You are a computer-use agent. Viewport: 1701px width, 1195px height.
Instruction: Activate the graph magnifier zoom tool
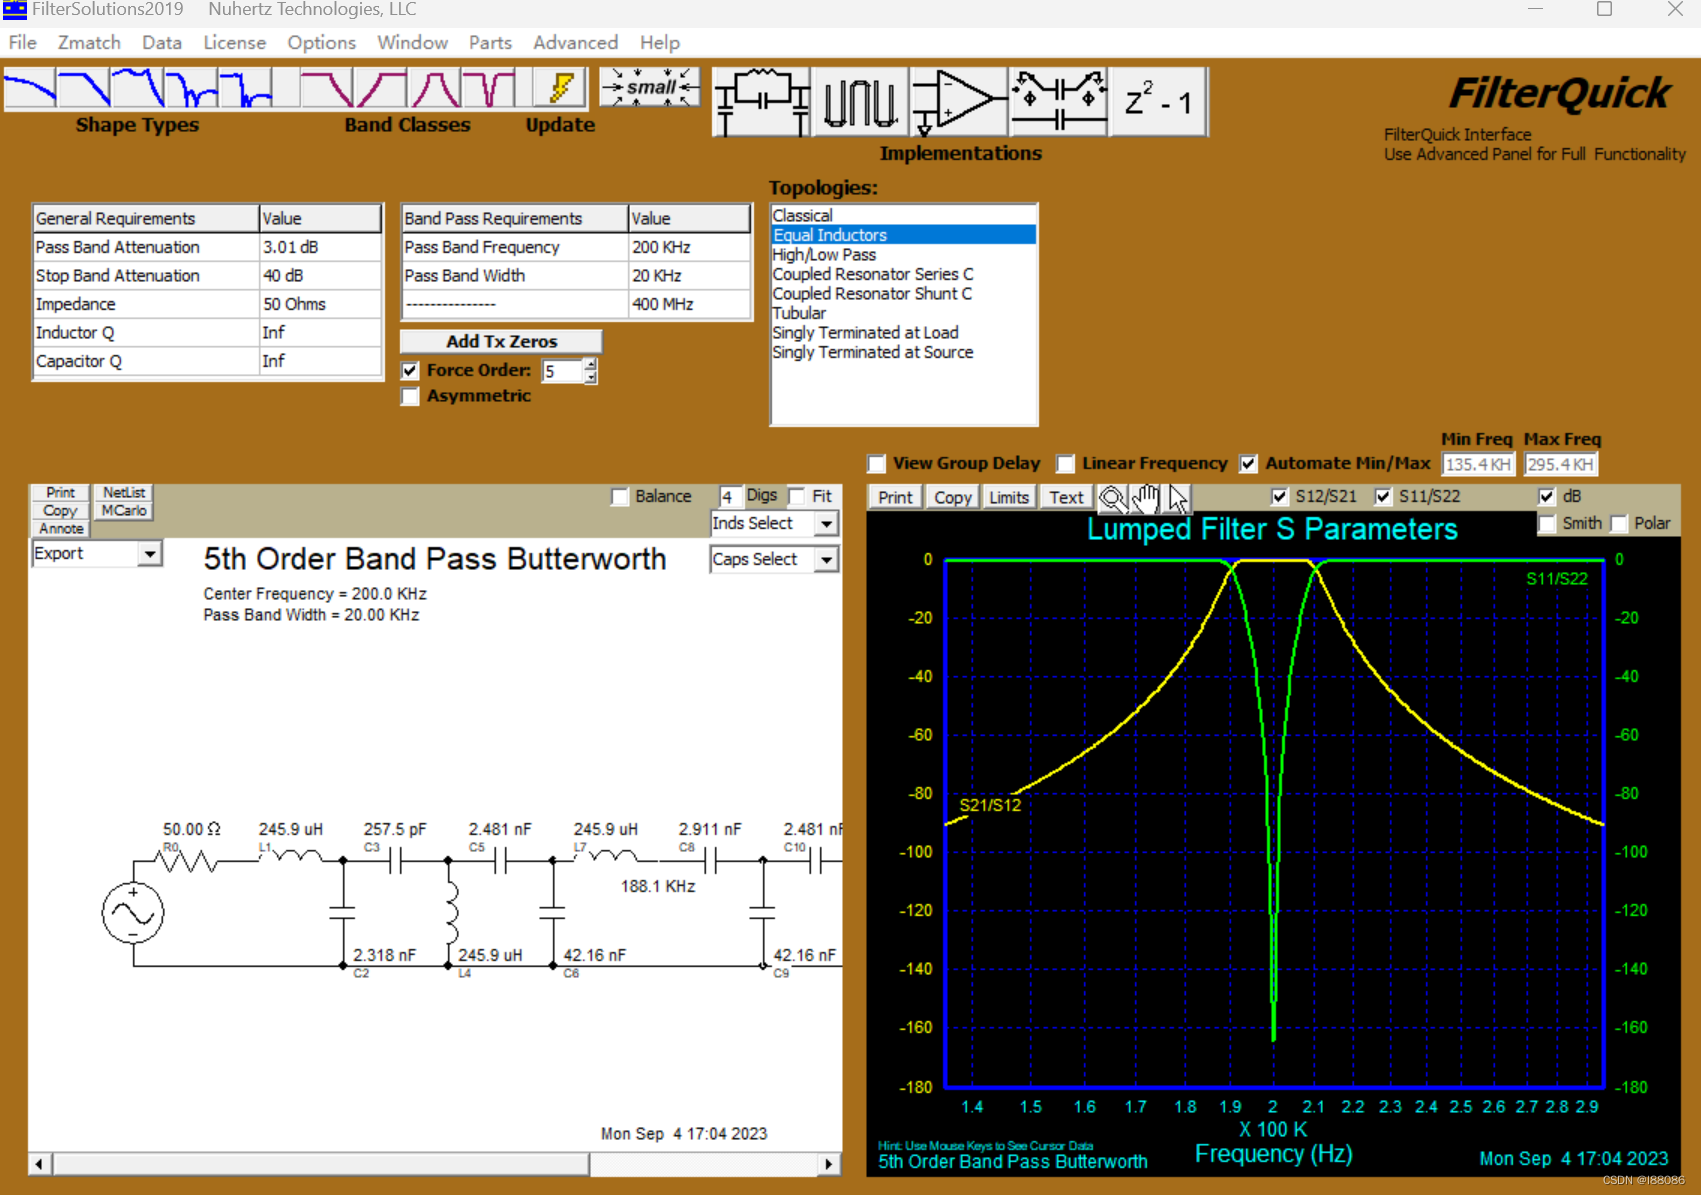point(1112,498)
